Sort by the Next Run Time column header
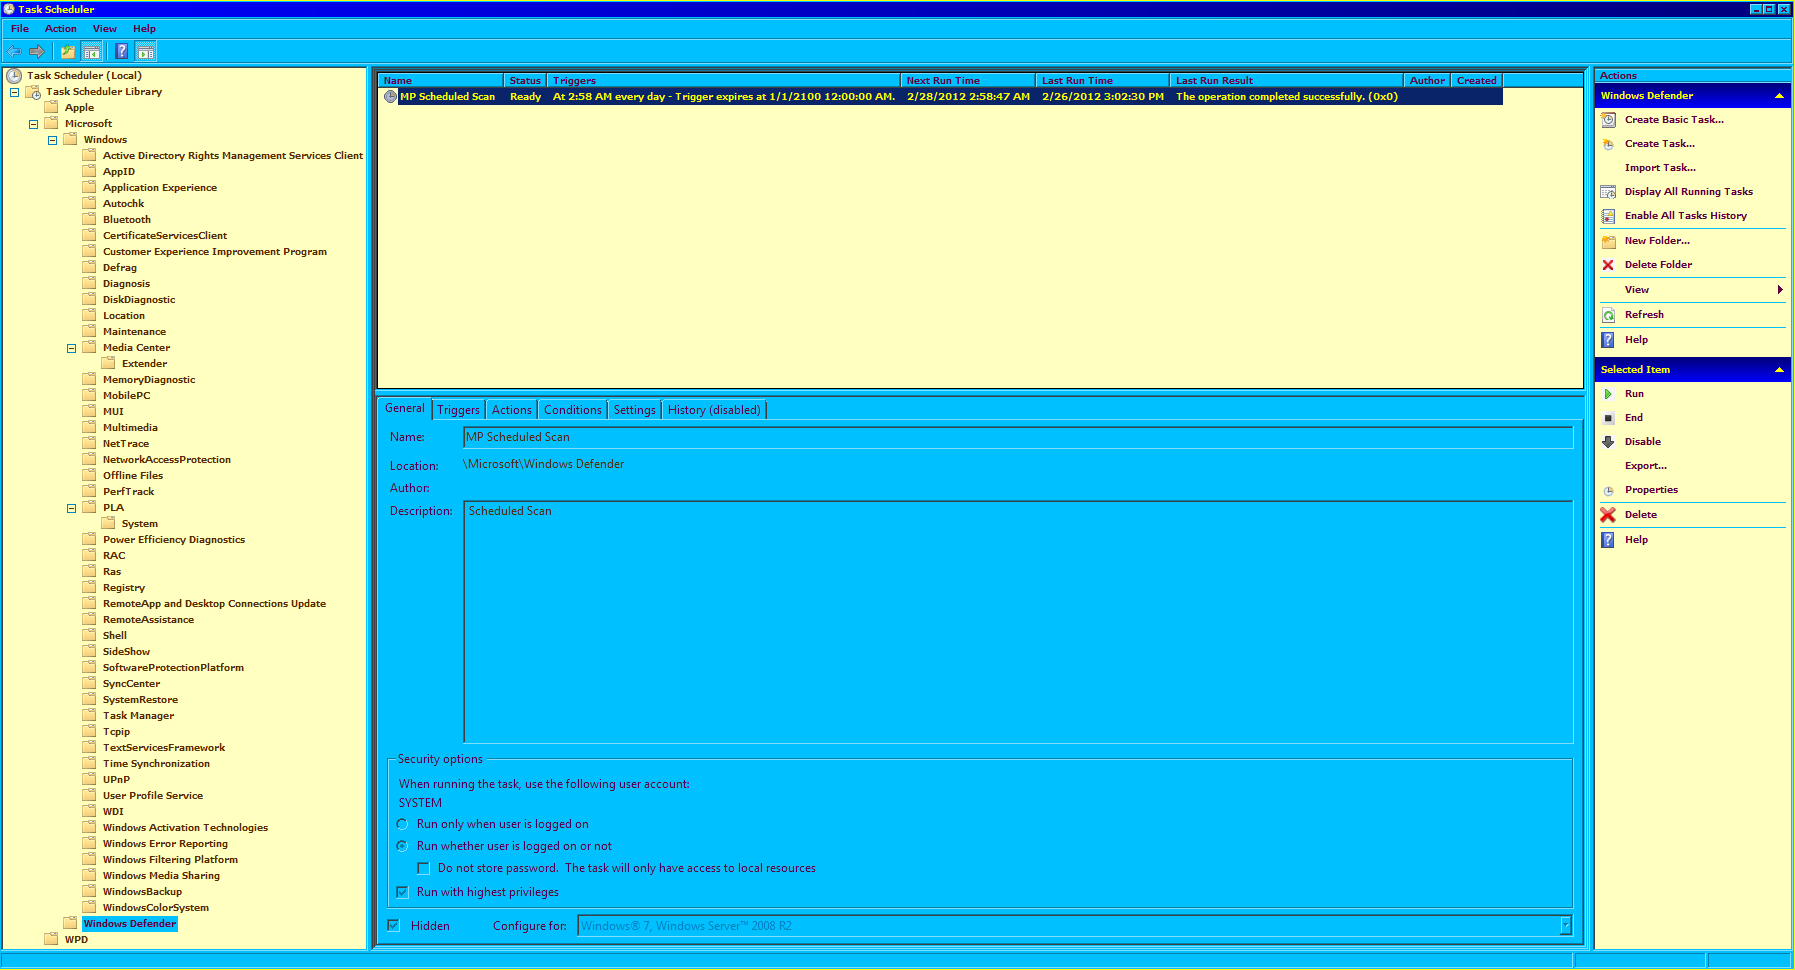 [967, 81]
